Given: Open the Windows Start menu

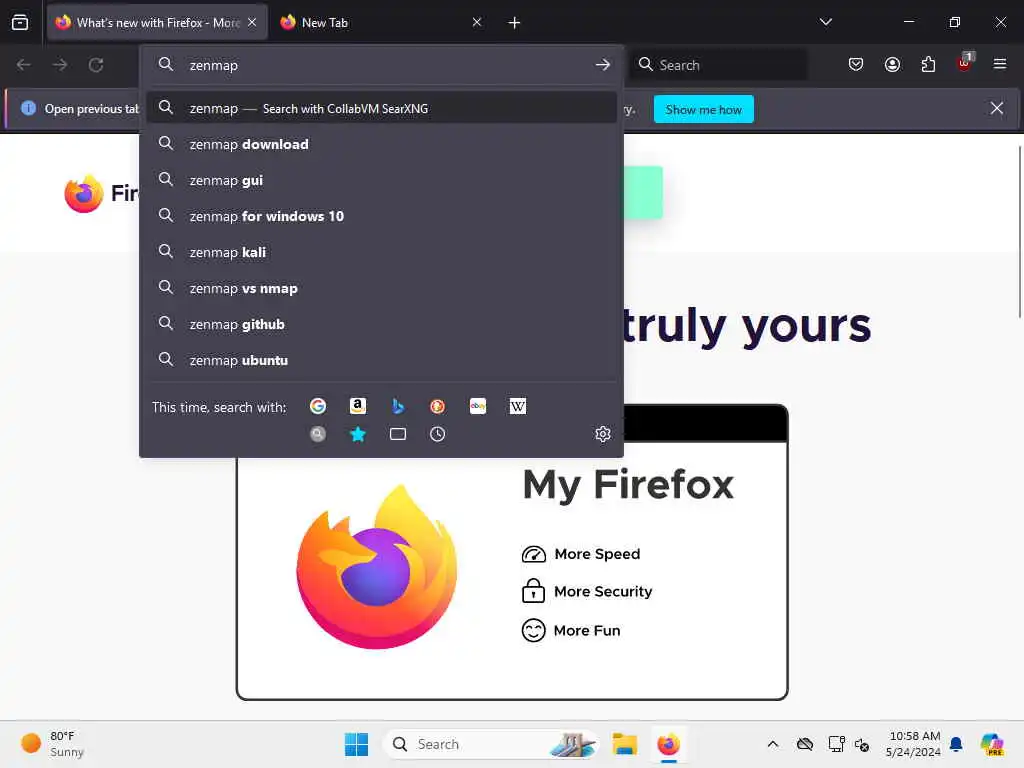Looking at the screenshot, I should click(x=356, y=744).
